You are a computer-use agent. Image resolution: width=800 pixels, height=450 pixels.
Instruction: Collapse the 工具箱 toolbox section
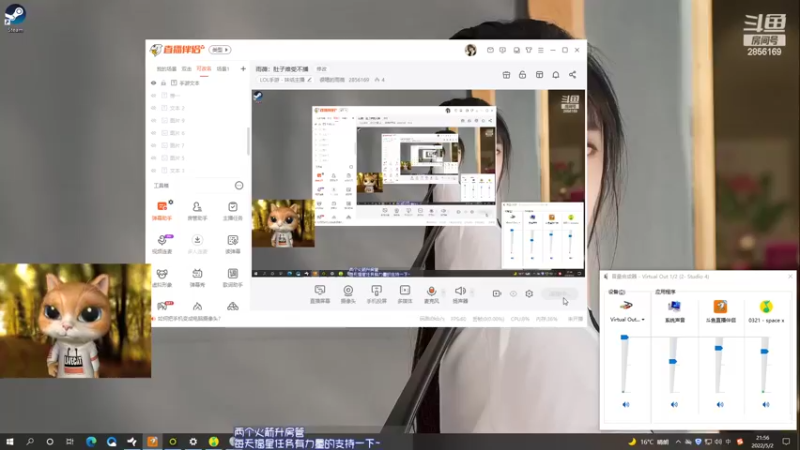click(239, 186)
